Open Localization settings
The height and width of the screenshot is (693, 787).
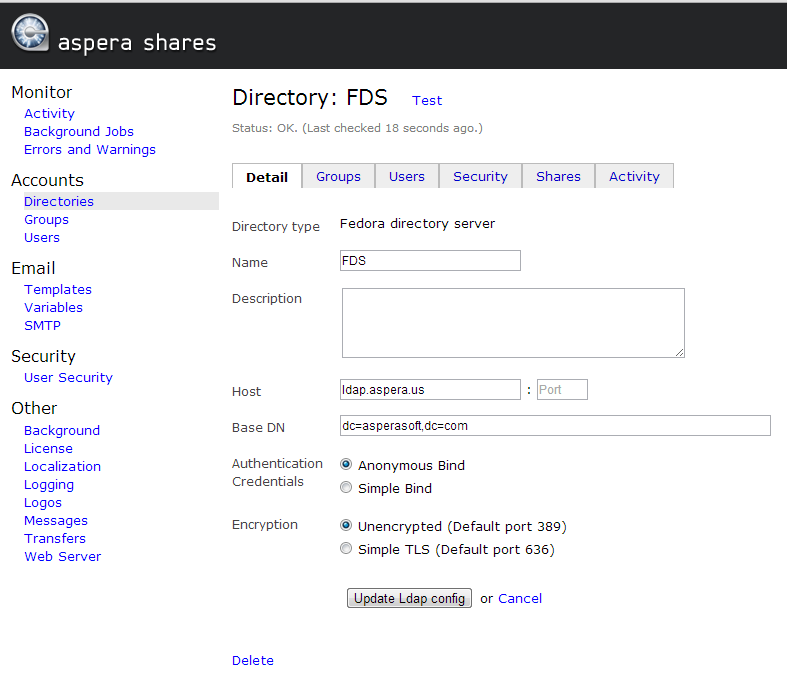pos(62,467)
